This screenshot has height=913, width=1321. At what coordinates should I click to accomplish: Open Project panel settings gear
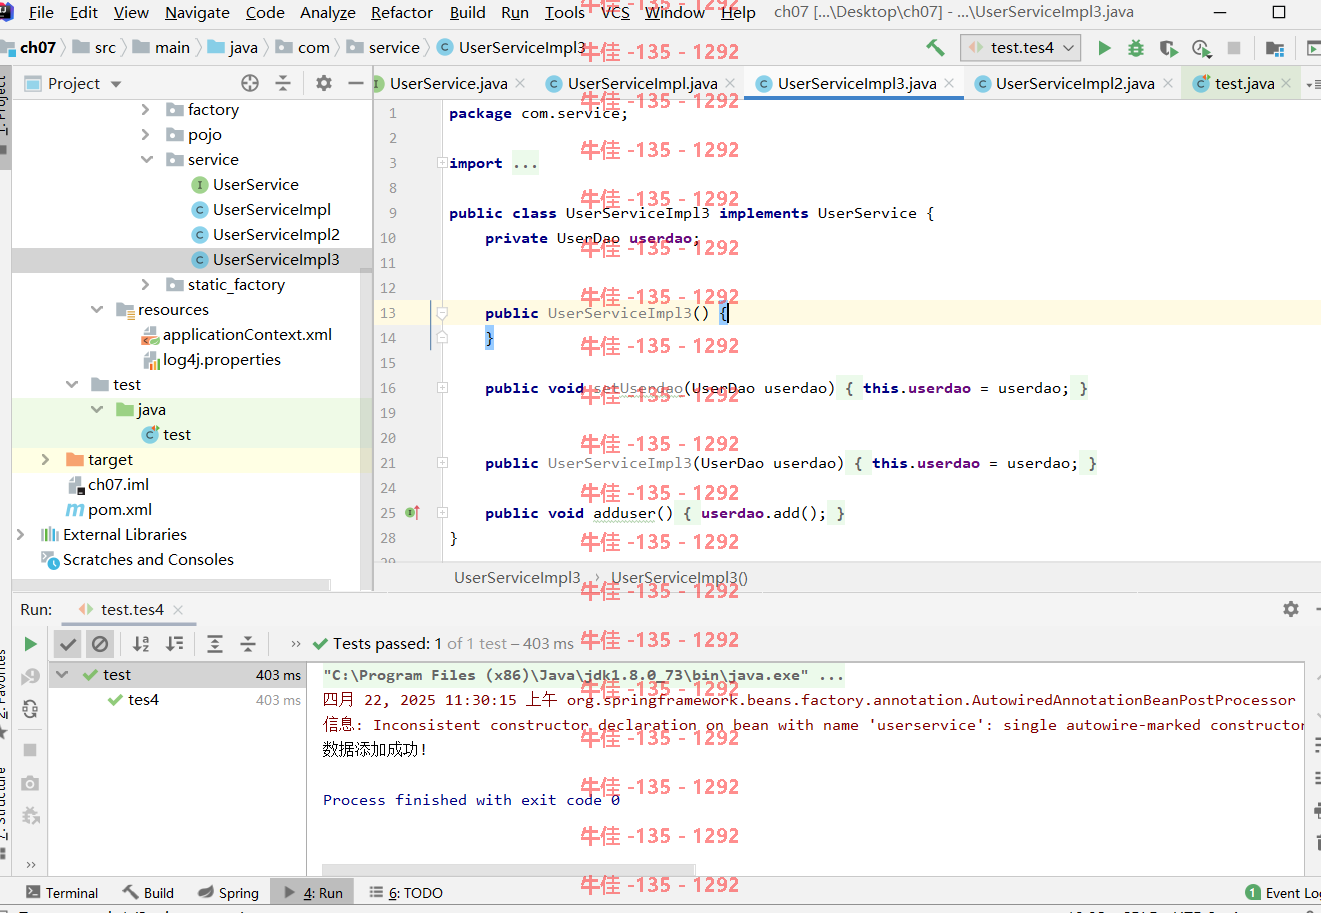click(x=323, y=83)
